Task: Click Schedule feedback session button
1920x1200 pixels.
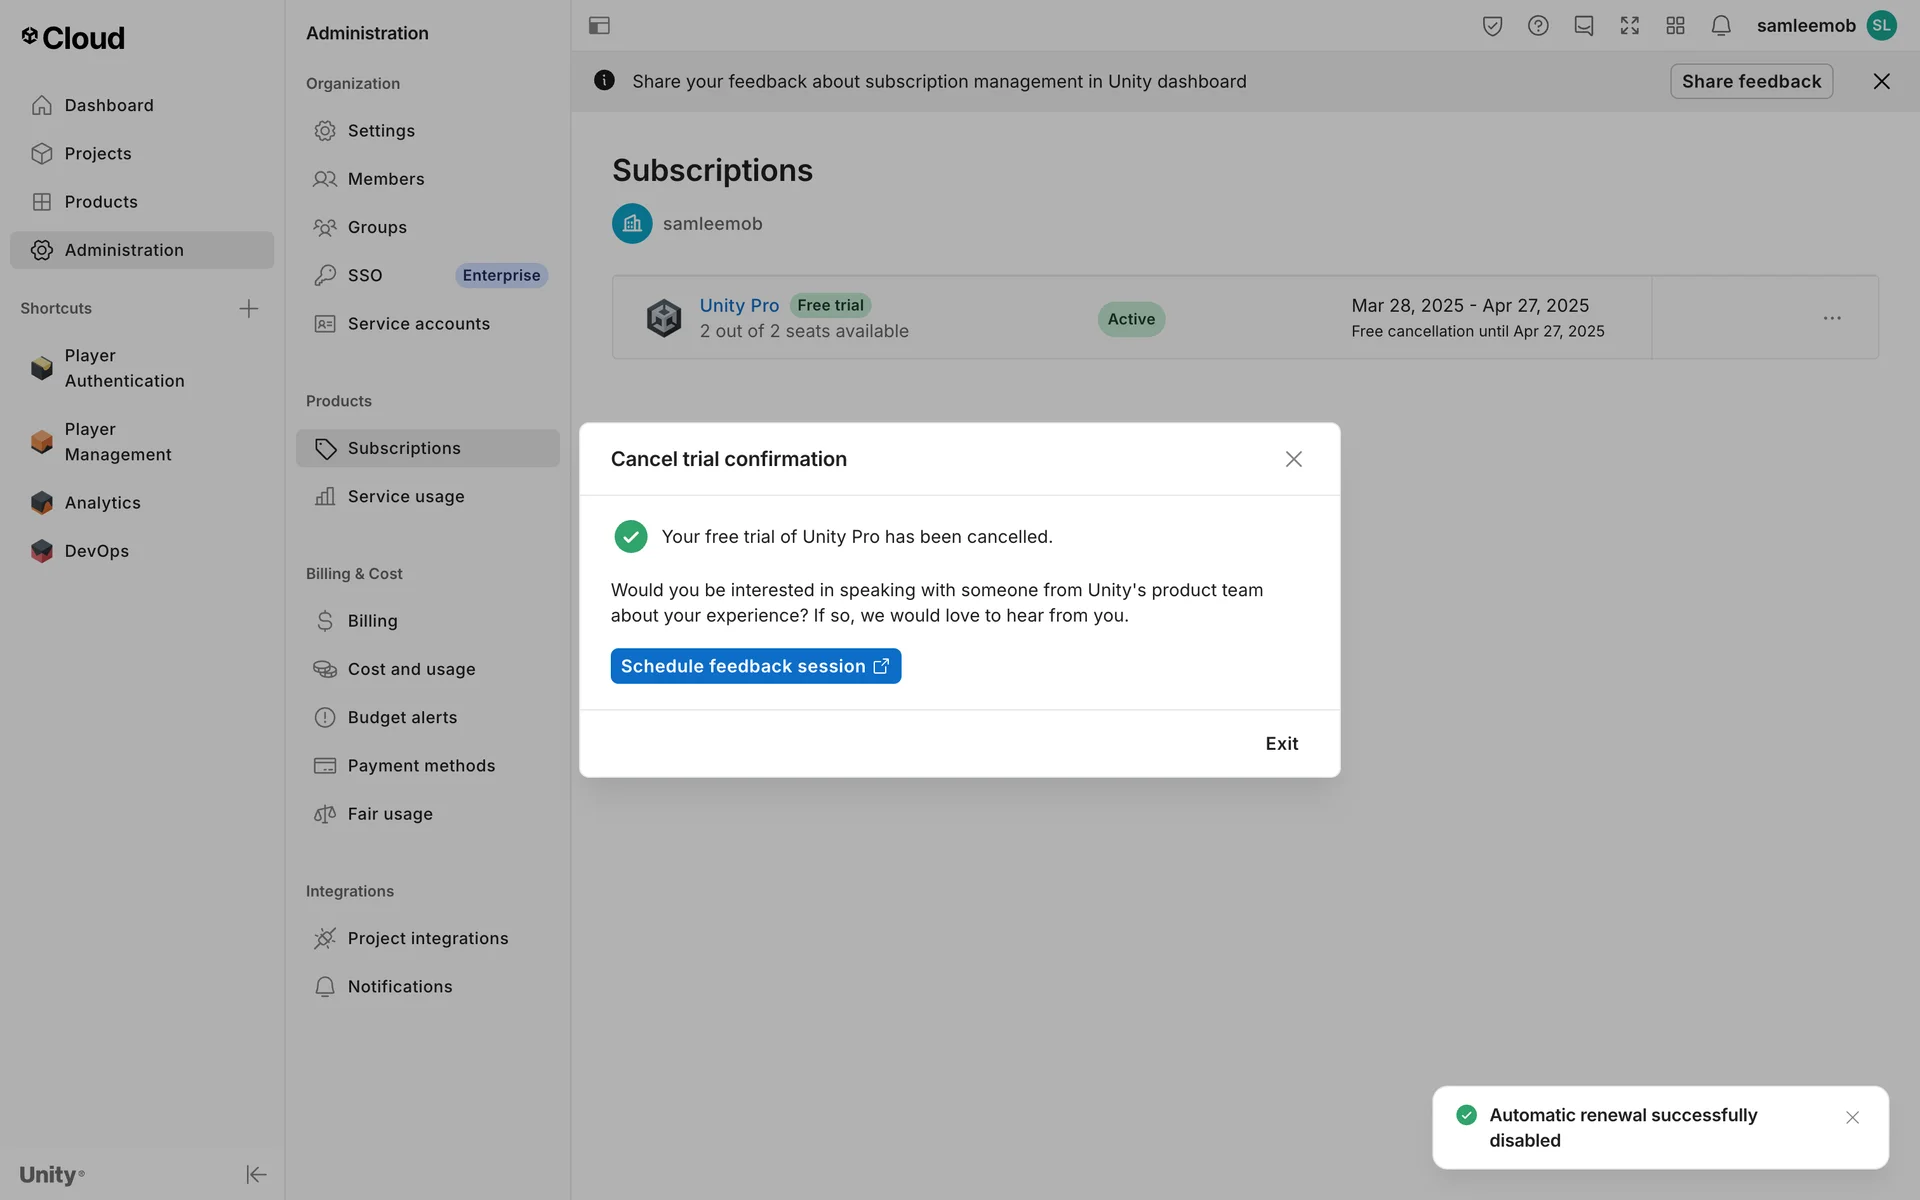Action: (755, 666)
